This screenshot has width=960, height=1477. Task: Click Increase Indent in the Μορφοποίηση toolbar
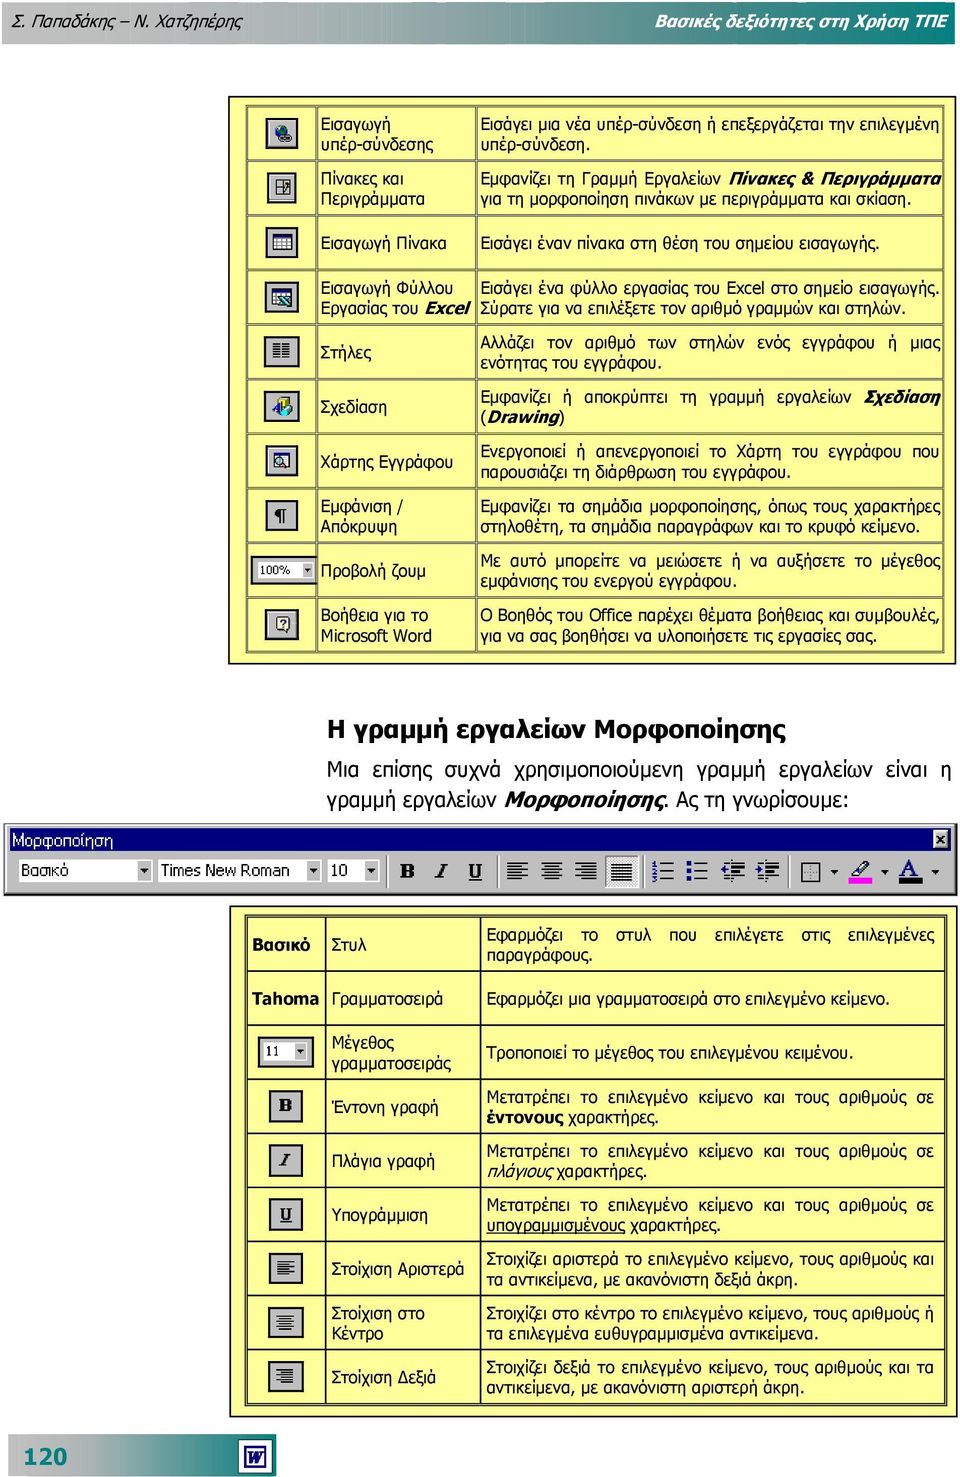[x=767, y=871]
